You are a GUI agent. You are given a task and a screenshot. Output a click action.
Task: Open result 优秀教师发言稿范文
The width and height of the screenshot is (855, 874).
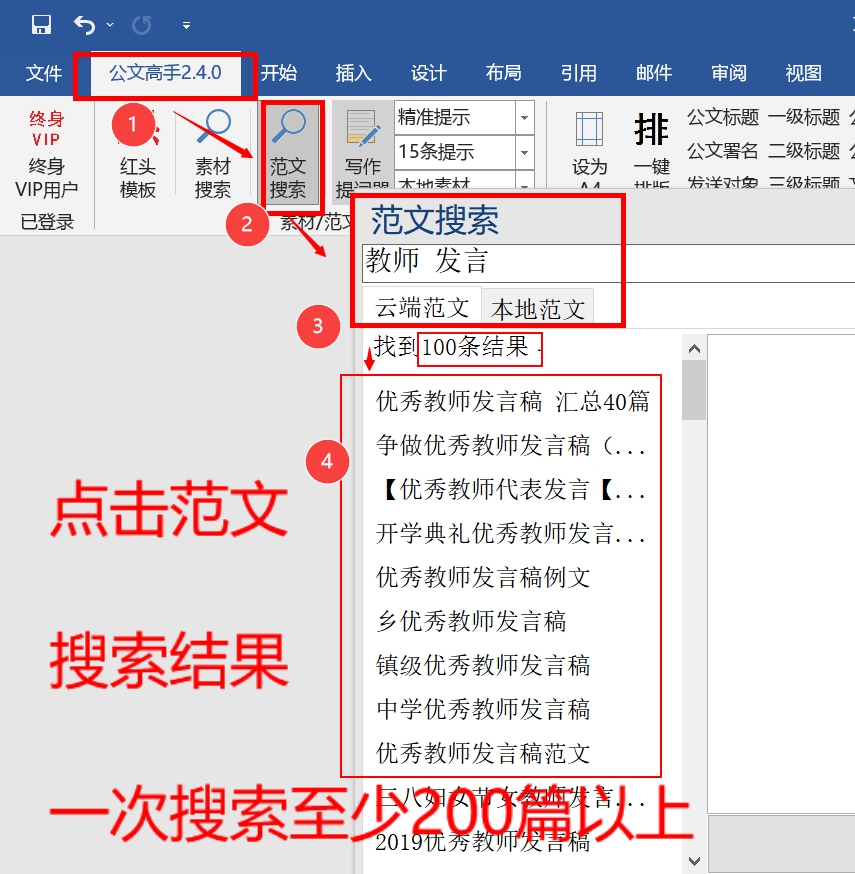483,754
